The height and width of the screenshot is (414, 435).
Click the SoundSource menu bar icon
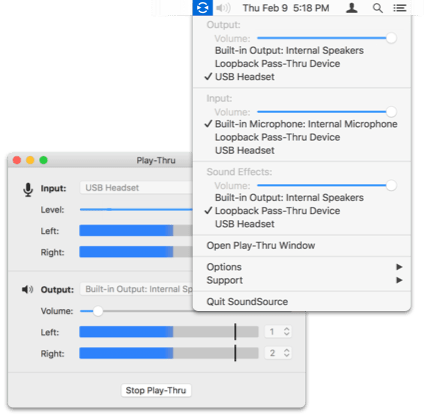[x=202, y=7]
